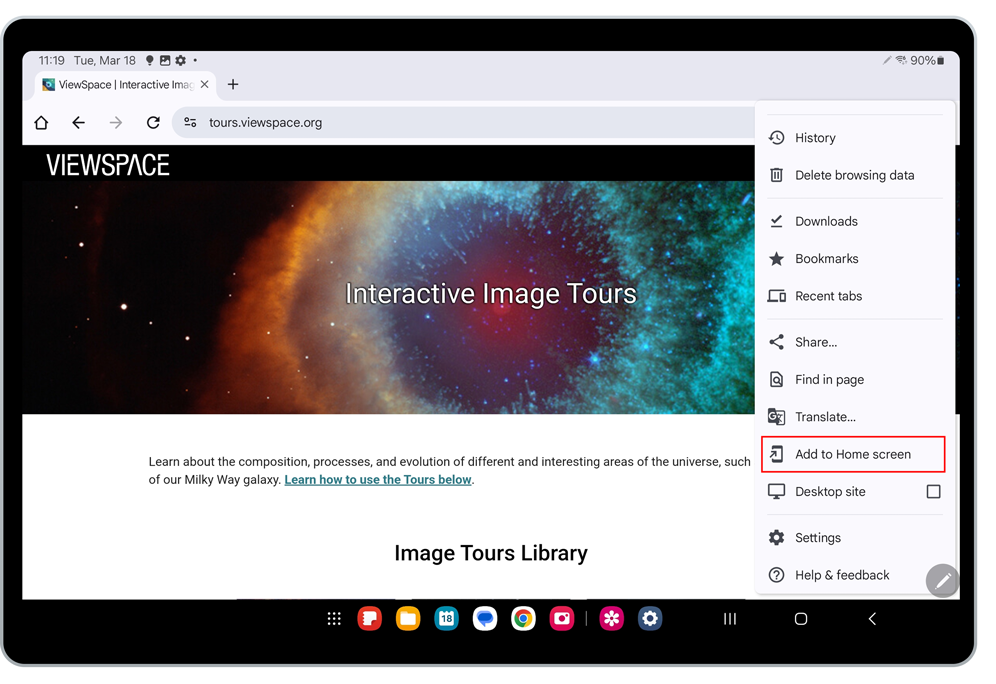This screenshot has height=684, width=996.
Task: Tap the Share icon
Action: pyautogui.click(x=776, y=342)
